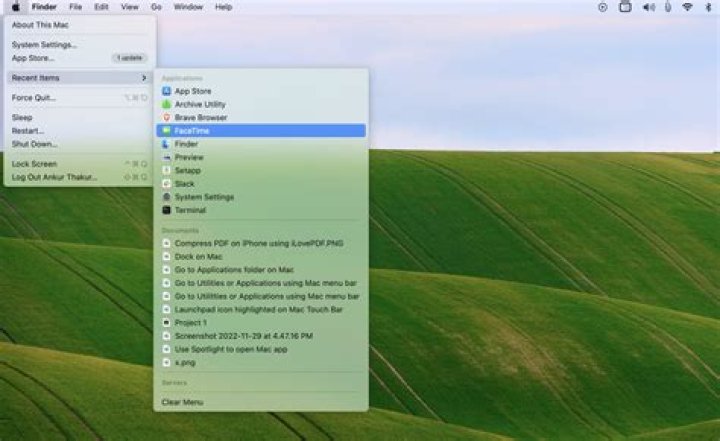The width and height of the screenshot is (720, 441).
Task: Expand the Recent Items submenu arrow
Action: click(x=144, y=78)
